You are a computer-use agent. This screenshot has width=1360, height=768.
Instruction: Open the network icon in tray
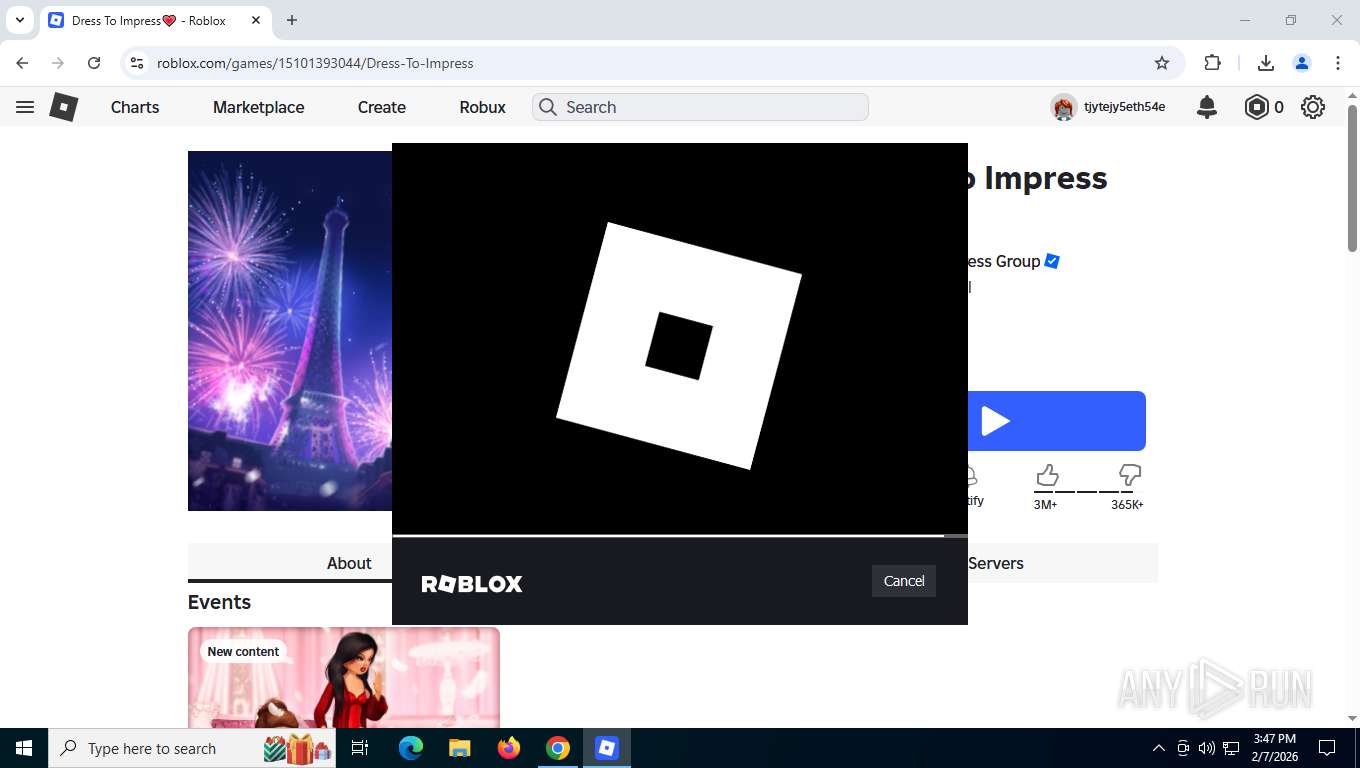click(x=1232, y=748)
